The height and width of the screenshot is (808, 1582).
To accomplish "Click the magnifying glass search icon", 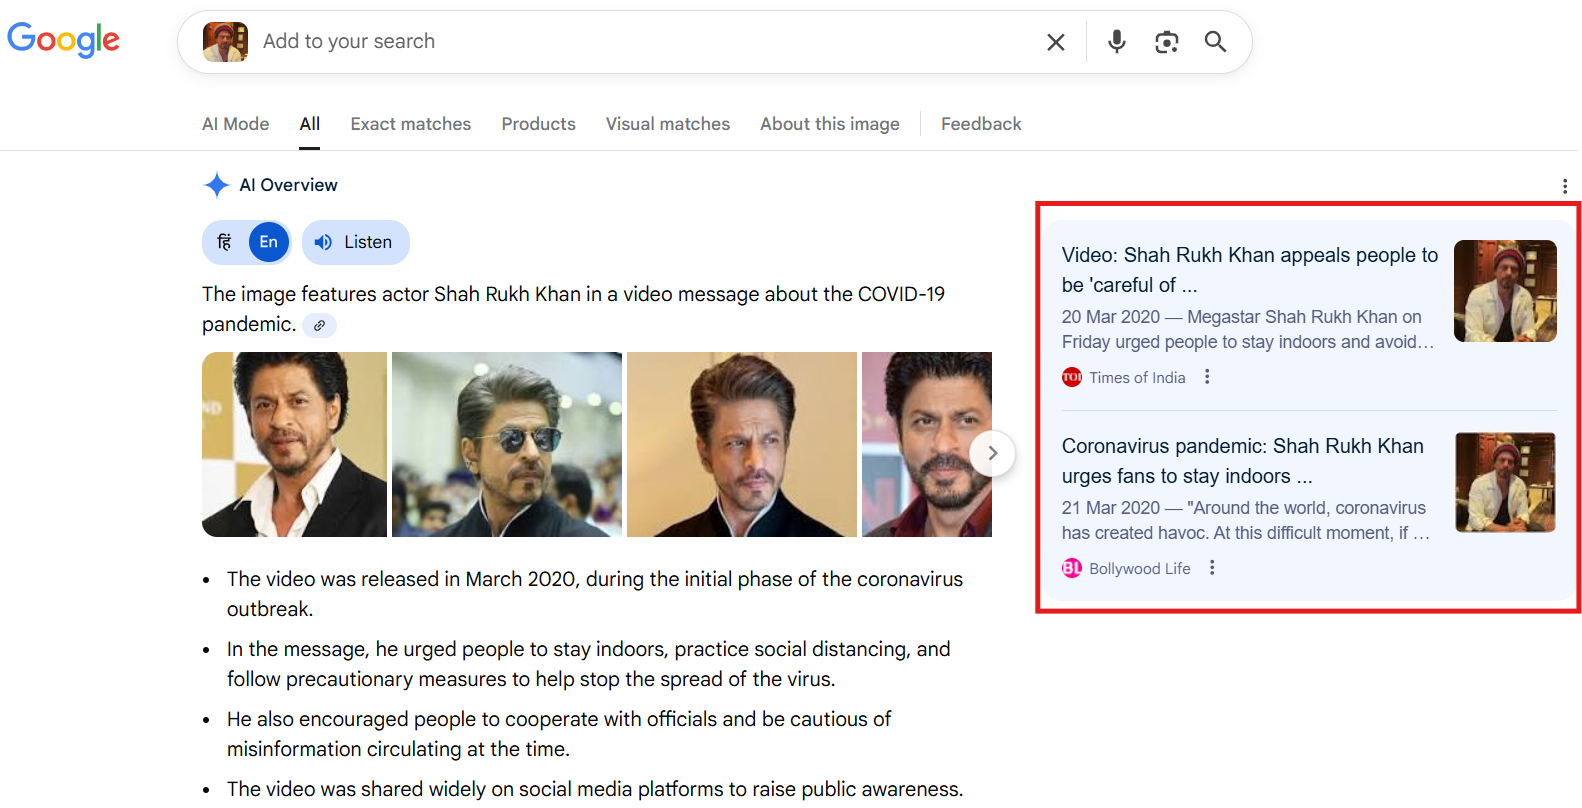I will coord(1215,42).
